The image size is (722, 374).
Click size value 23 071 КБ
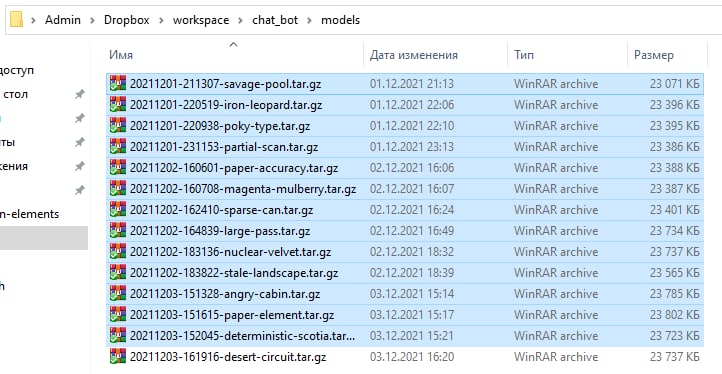675,84
